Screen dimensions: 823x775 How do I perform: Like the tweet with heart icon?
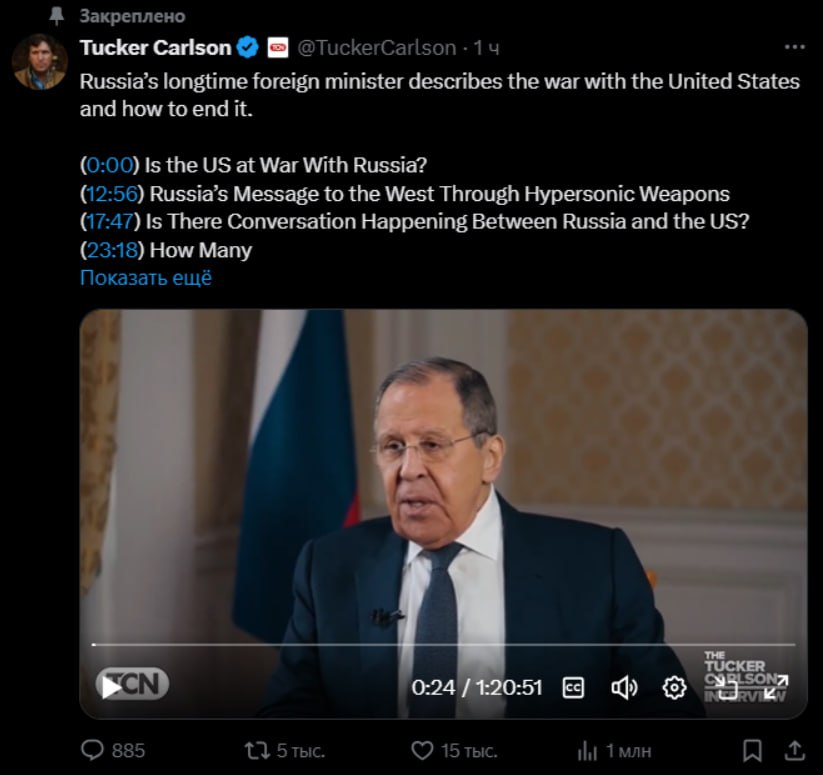point(424,750)
